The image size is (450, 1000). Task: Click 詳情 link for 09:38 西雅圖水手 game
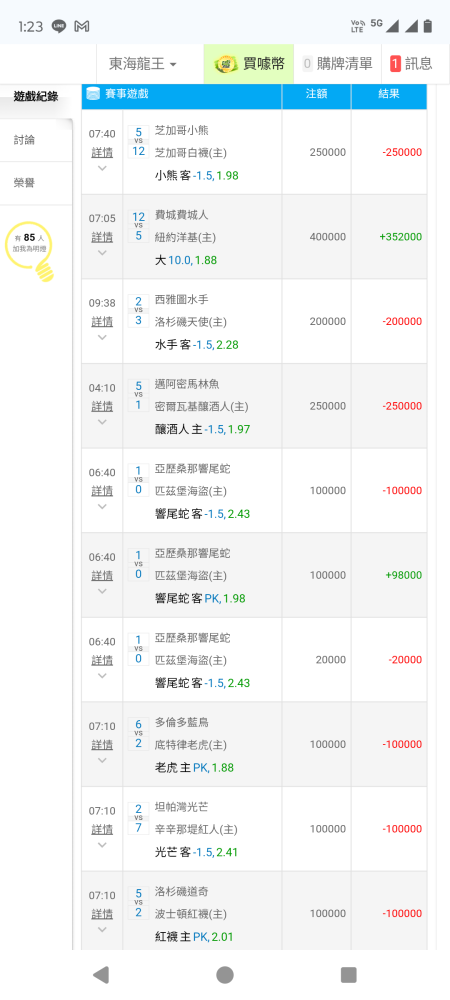pos(102,321)
